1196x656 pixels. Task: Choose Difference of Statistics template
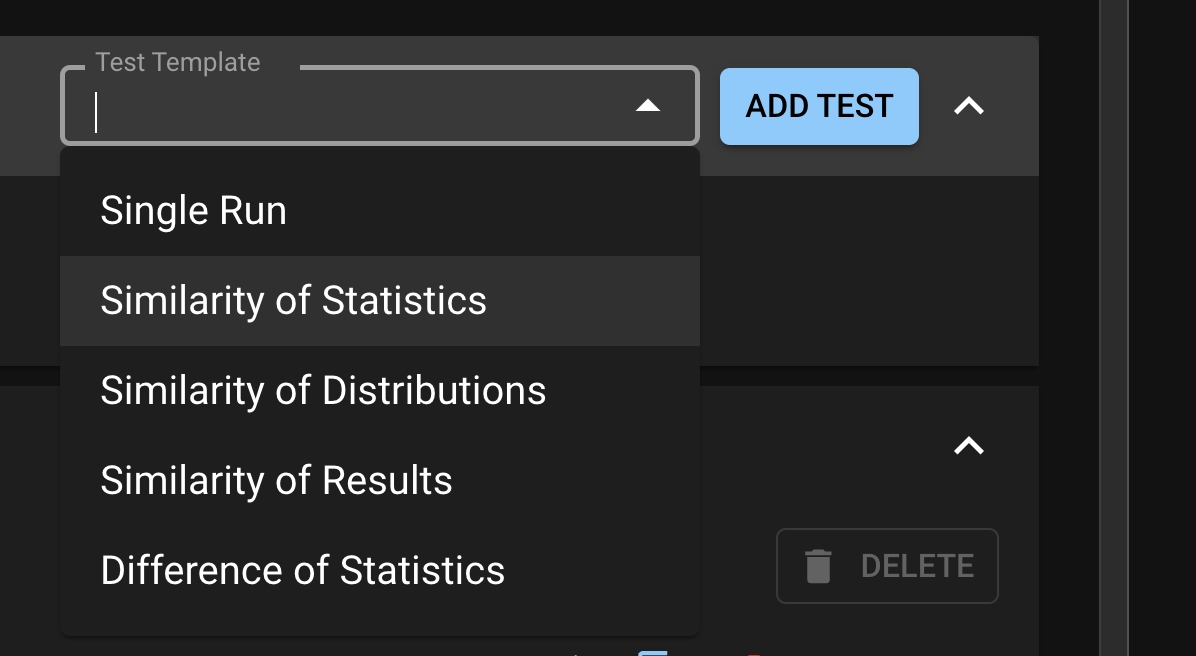[302, 571]
